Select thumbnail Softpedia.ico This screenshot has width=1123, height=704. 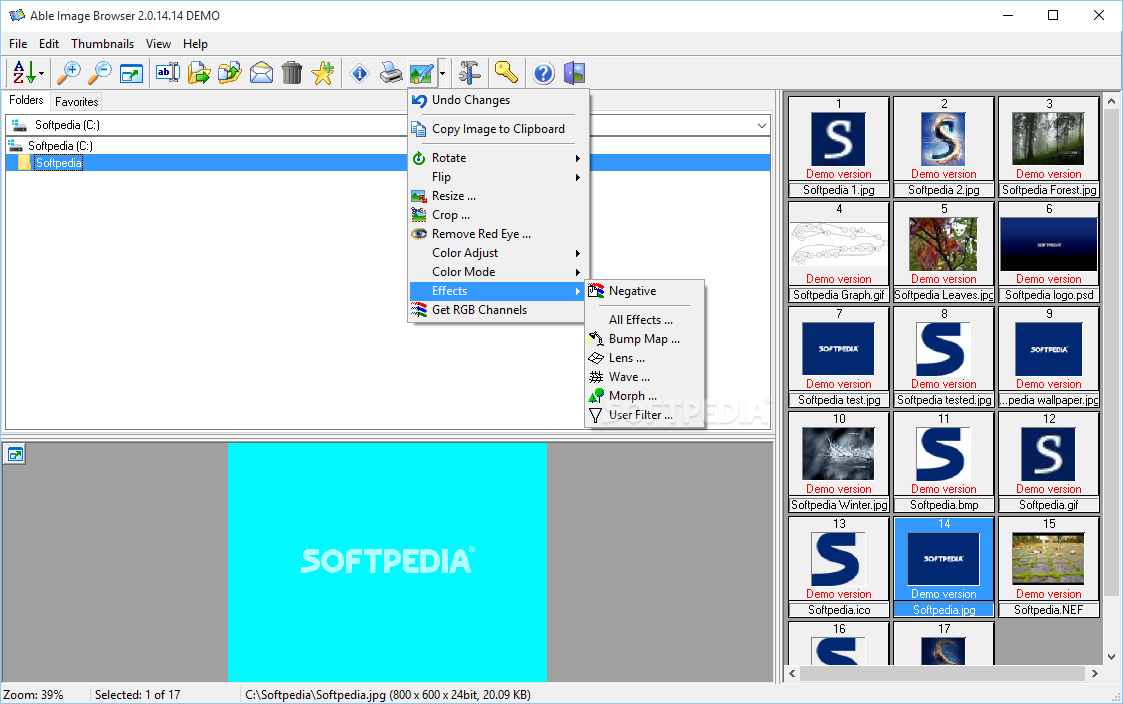tap(839, 567)
